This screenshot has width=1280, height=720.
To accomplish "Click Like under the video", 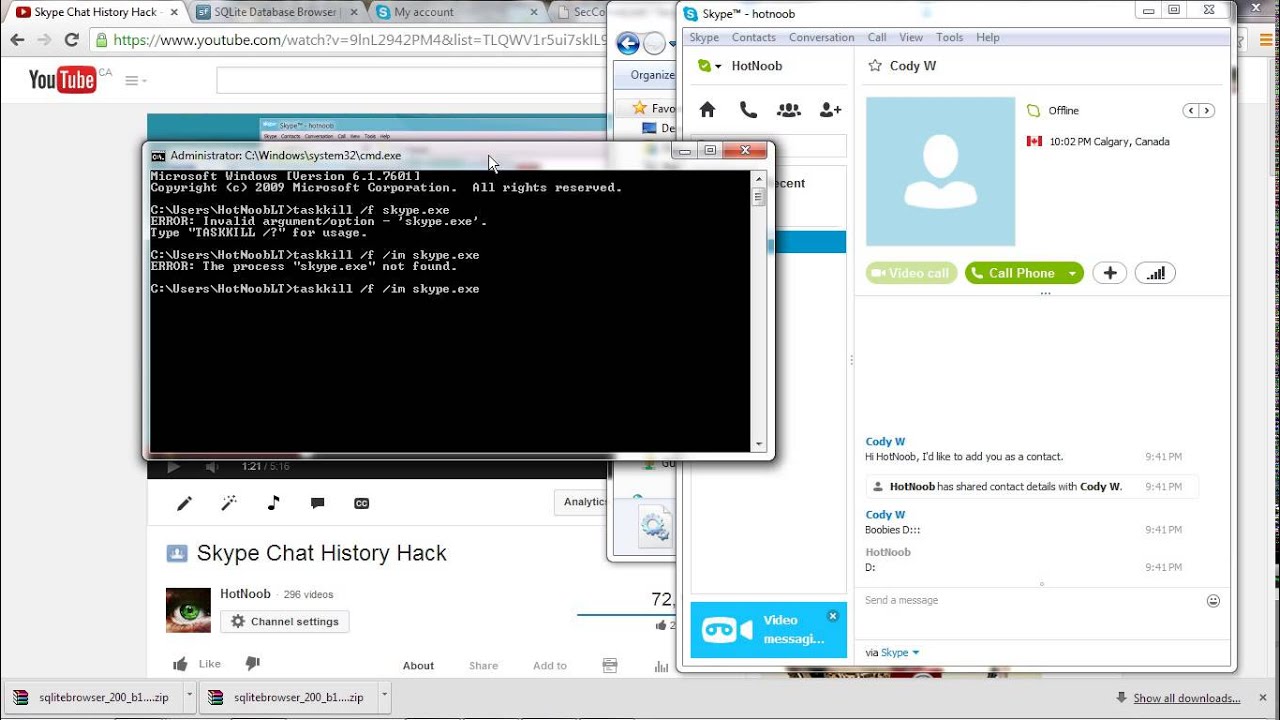I will tap(198, 664).
